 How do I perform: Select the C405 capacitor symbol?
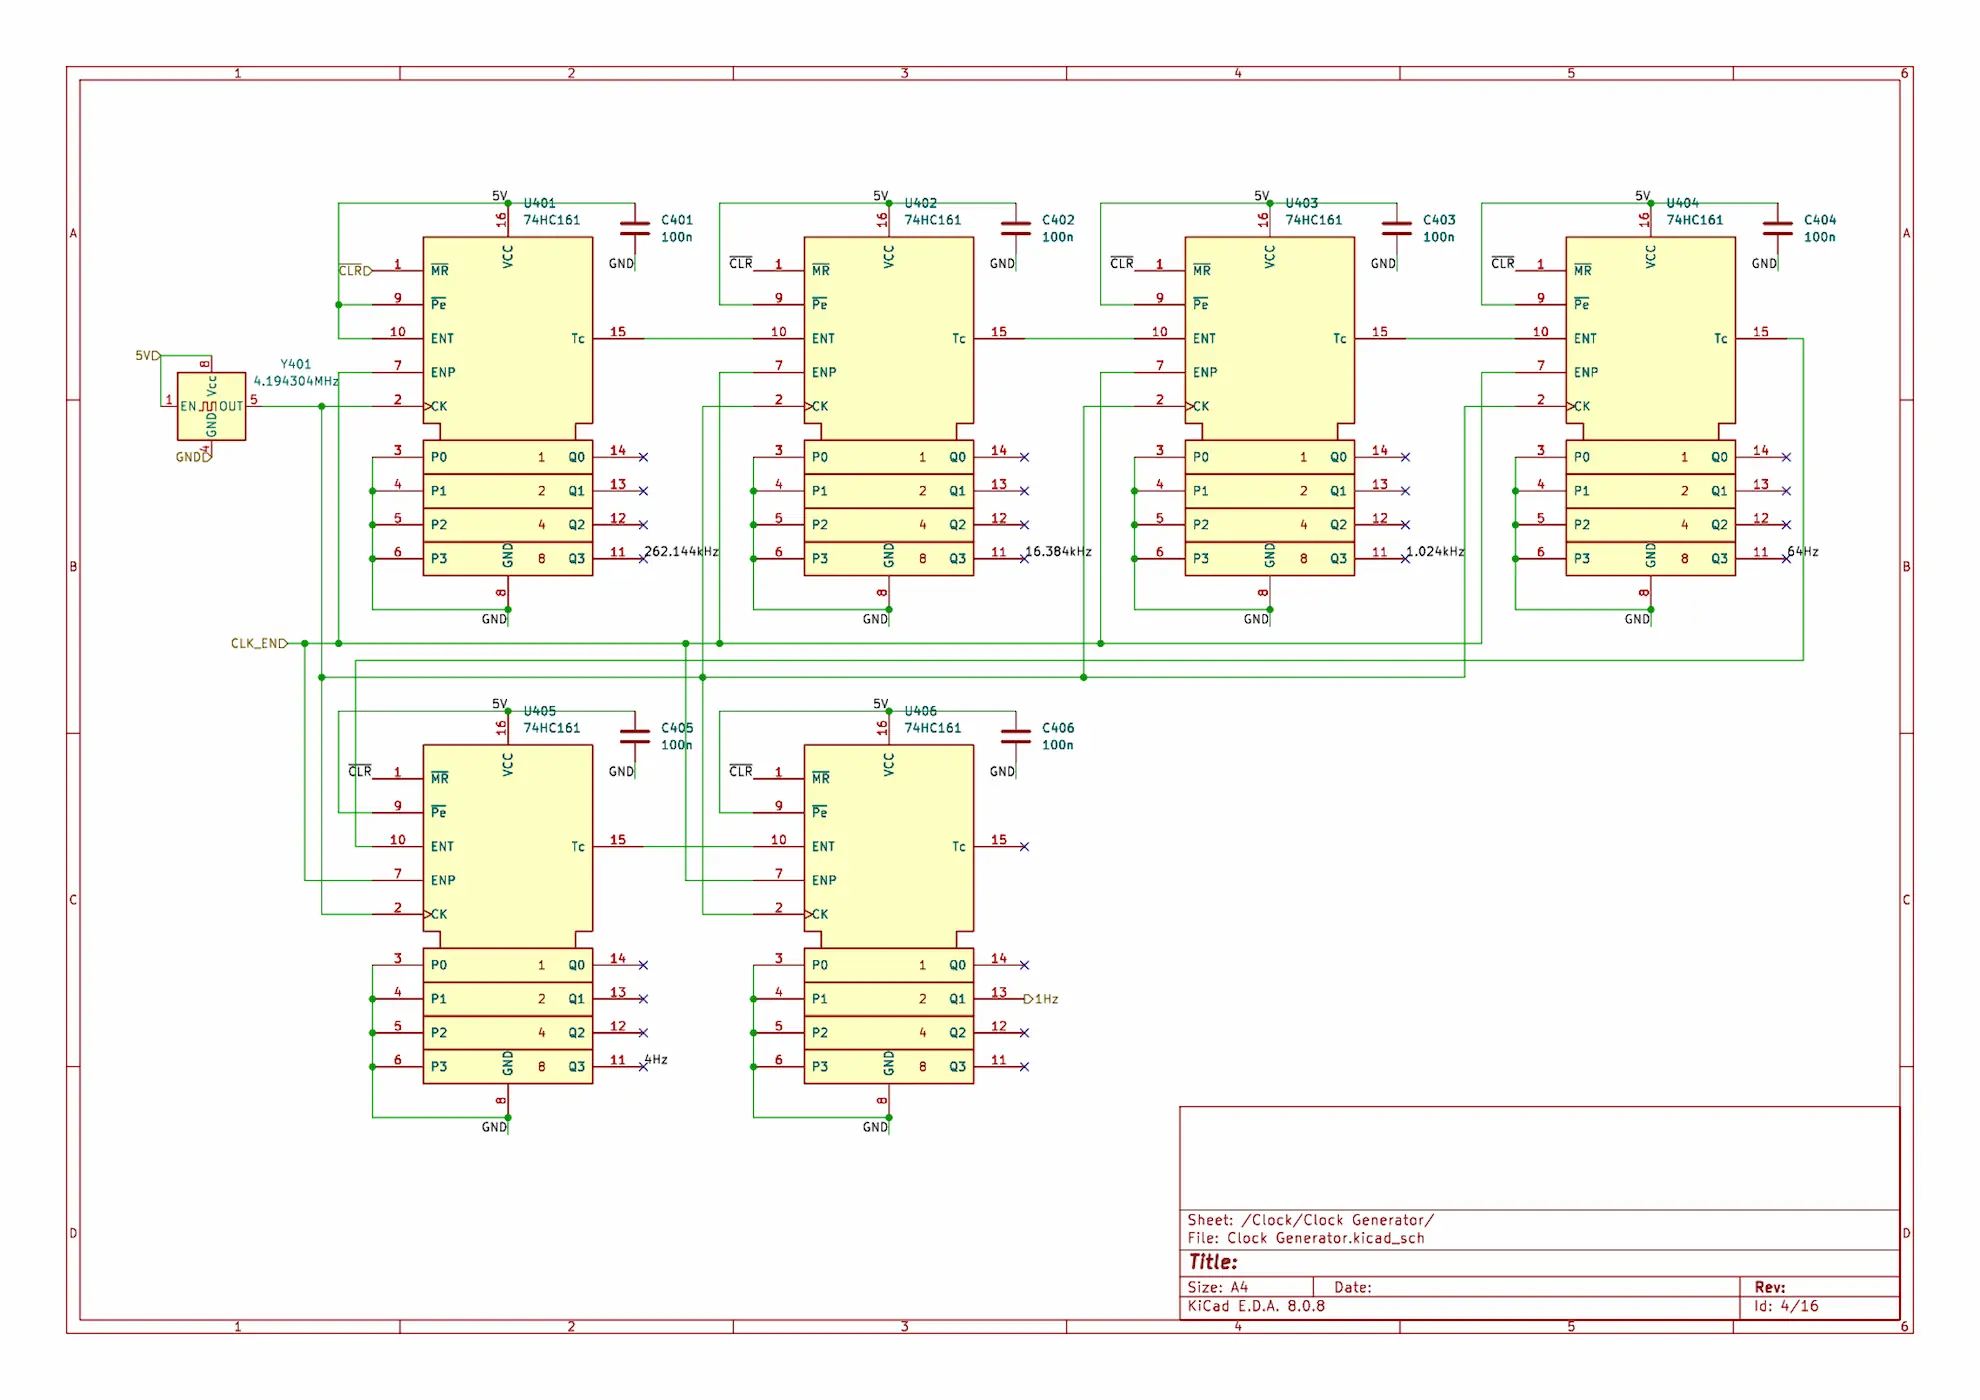click(x=635, y=736)
